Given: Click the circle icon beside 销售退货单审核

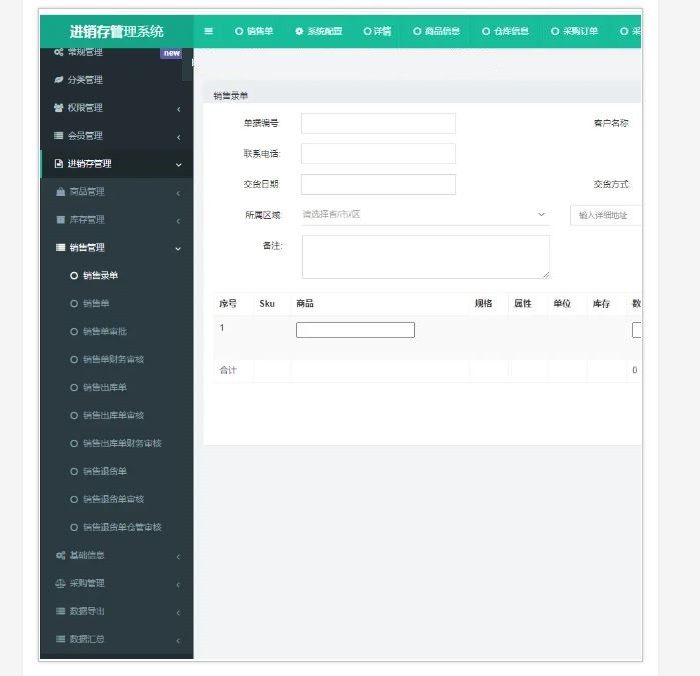Looking at the screenshot, I should 74,500.
